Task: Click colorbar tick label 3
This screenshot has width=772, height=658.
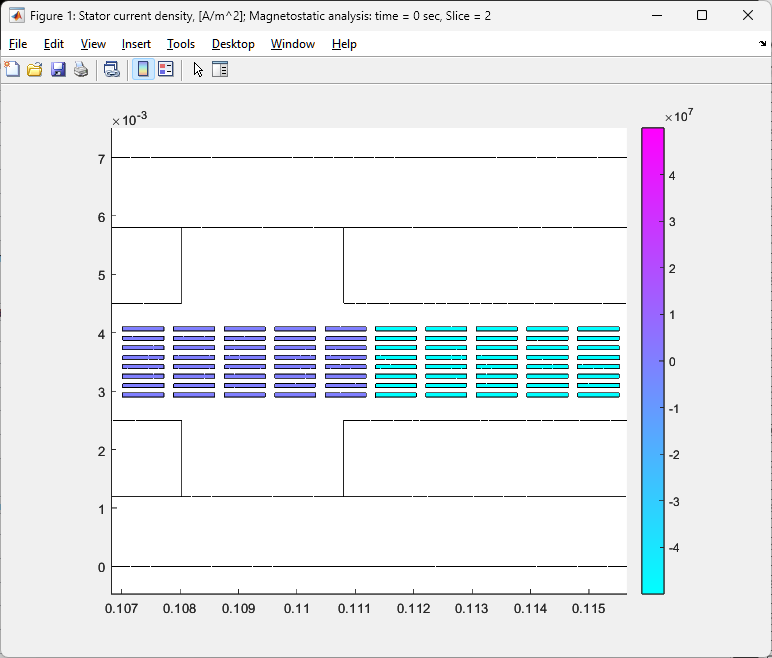Action: click(x=672, y=222)
